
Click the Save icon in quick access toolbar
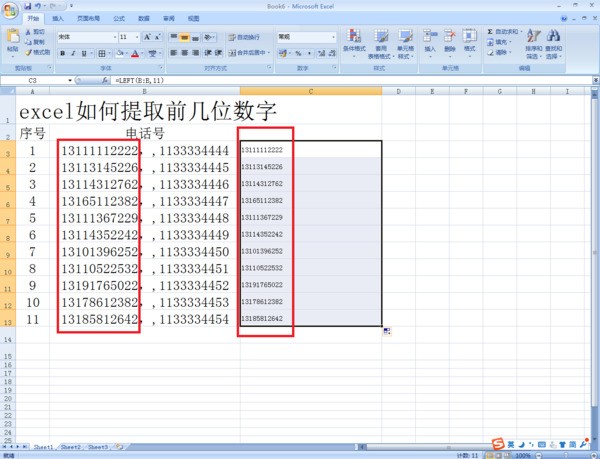tap(27, 6)
